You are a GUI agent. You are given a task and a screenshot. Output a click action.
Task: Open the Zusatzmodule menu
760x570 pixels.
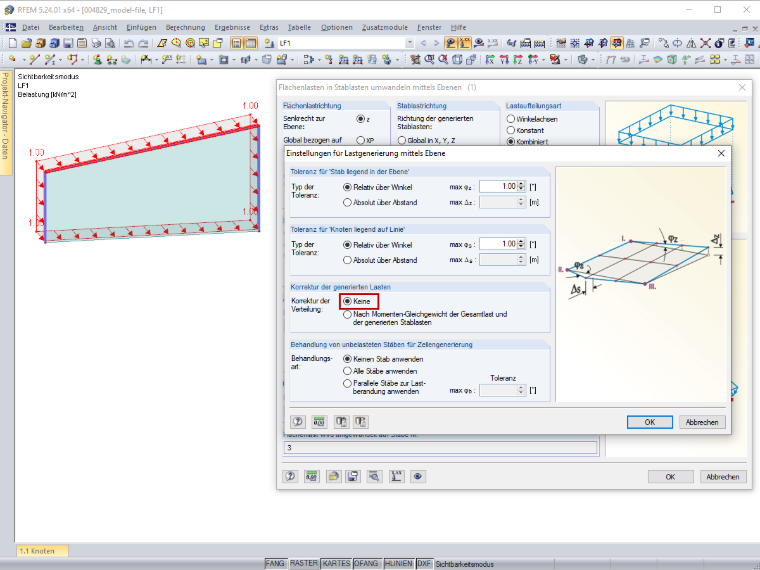click(385, 28)
